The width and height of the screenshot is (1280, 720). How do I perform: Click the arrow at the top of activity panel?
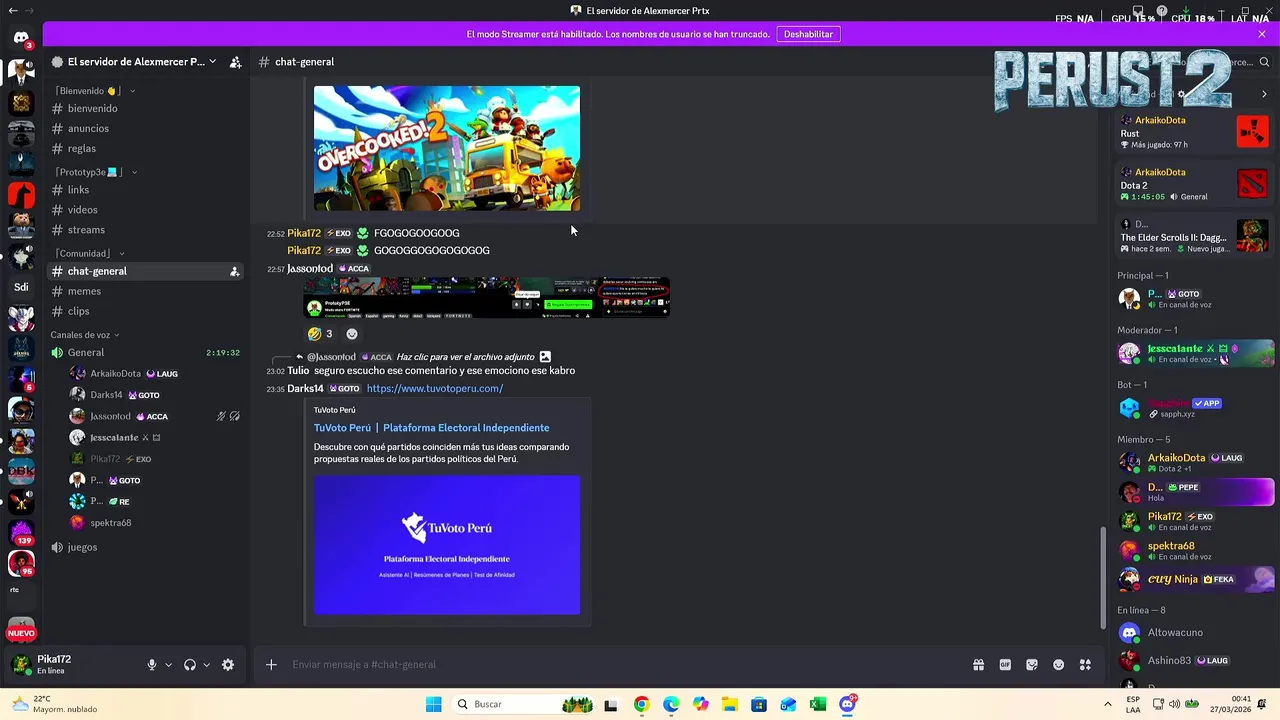(1264, 94)
